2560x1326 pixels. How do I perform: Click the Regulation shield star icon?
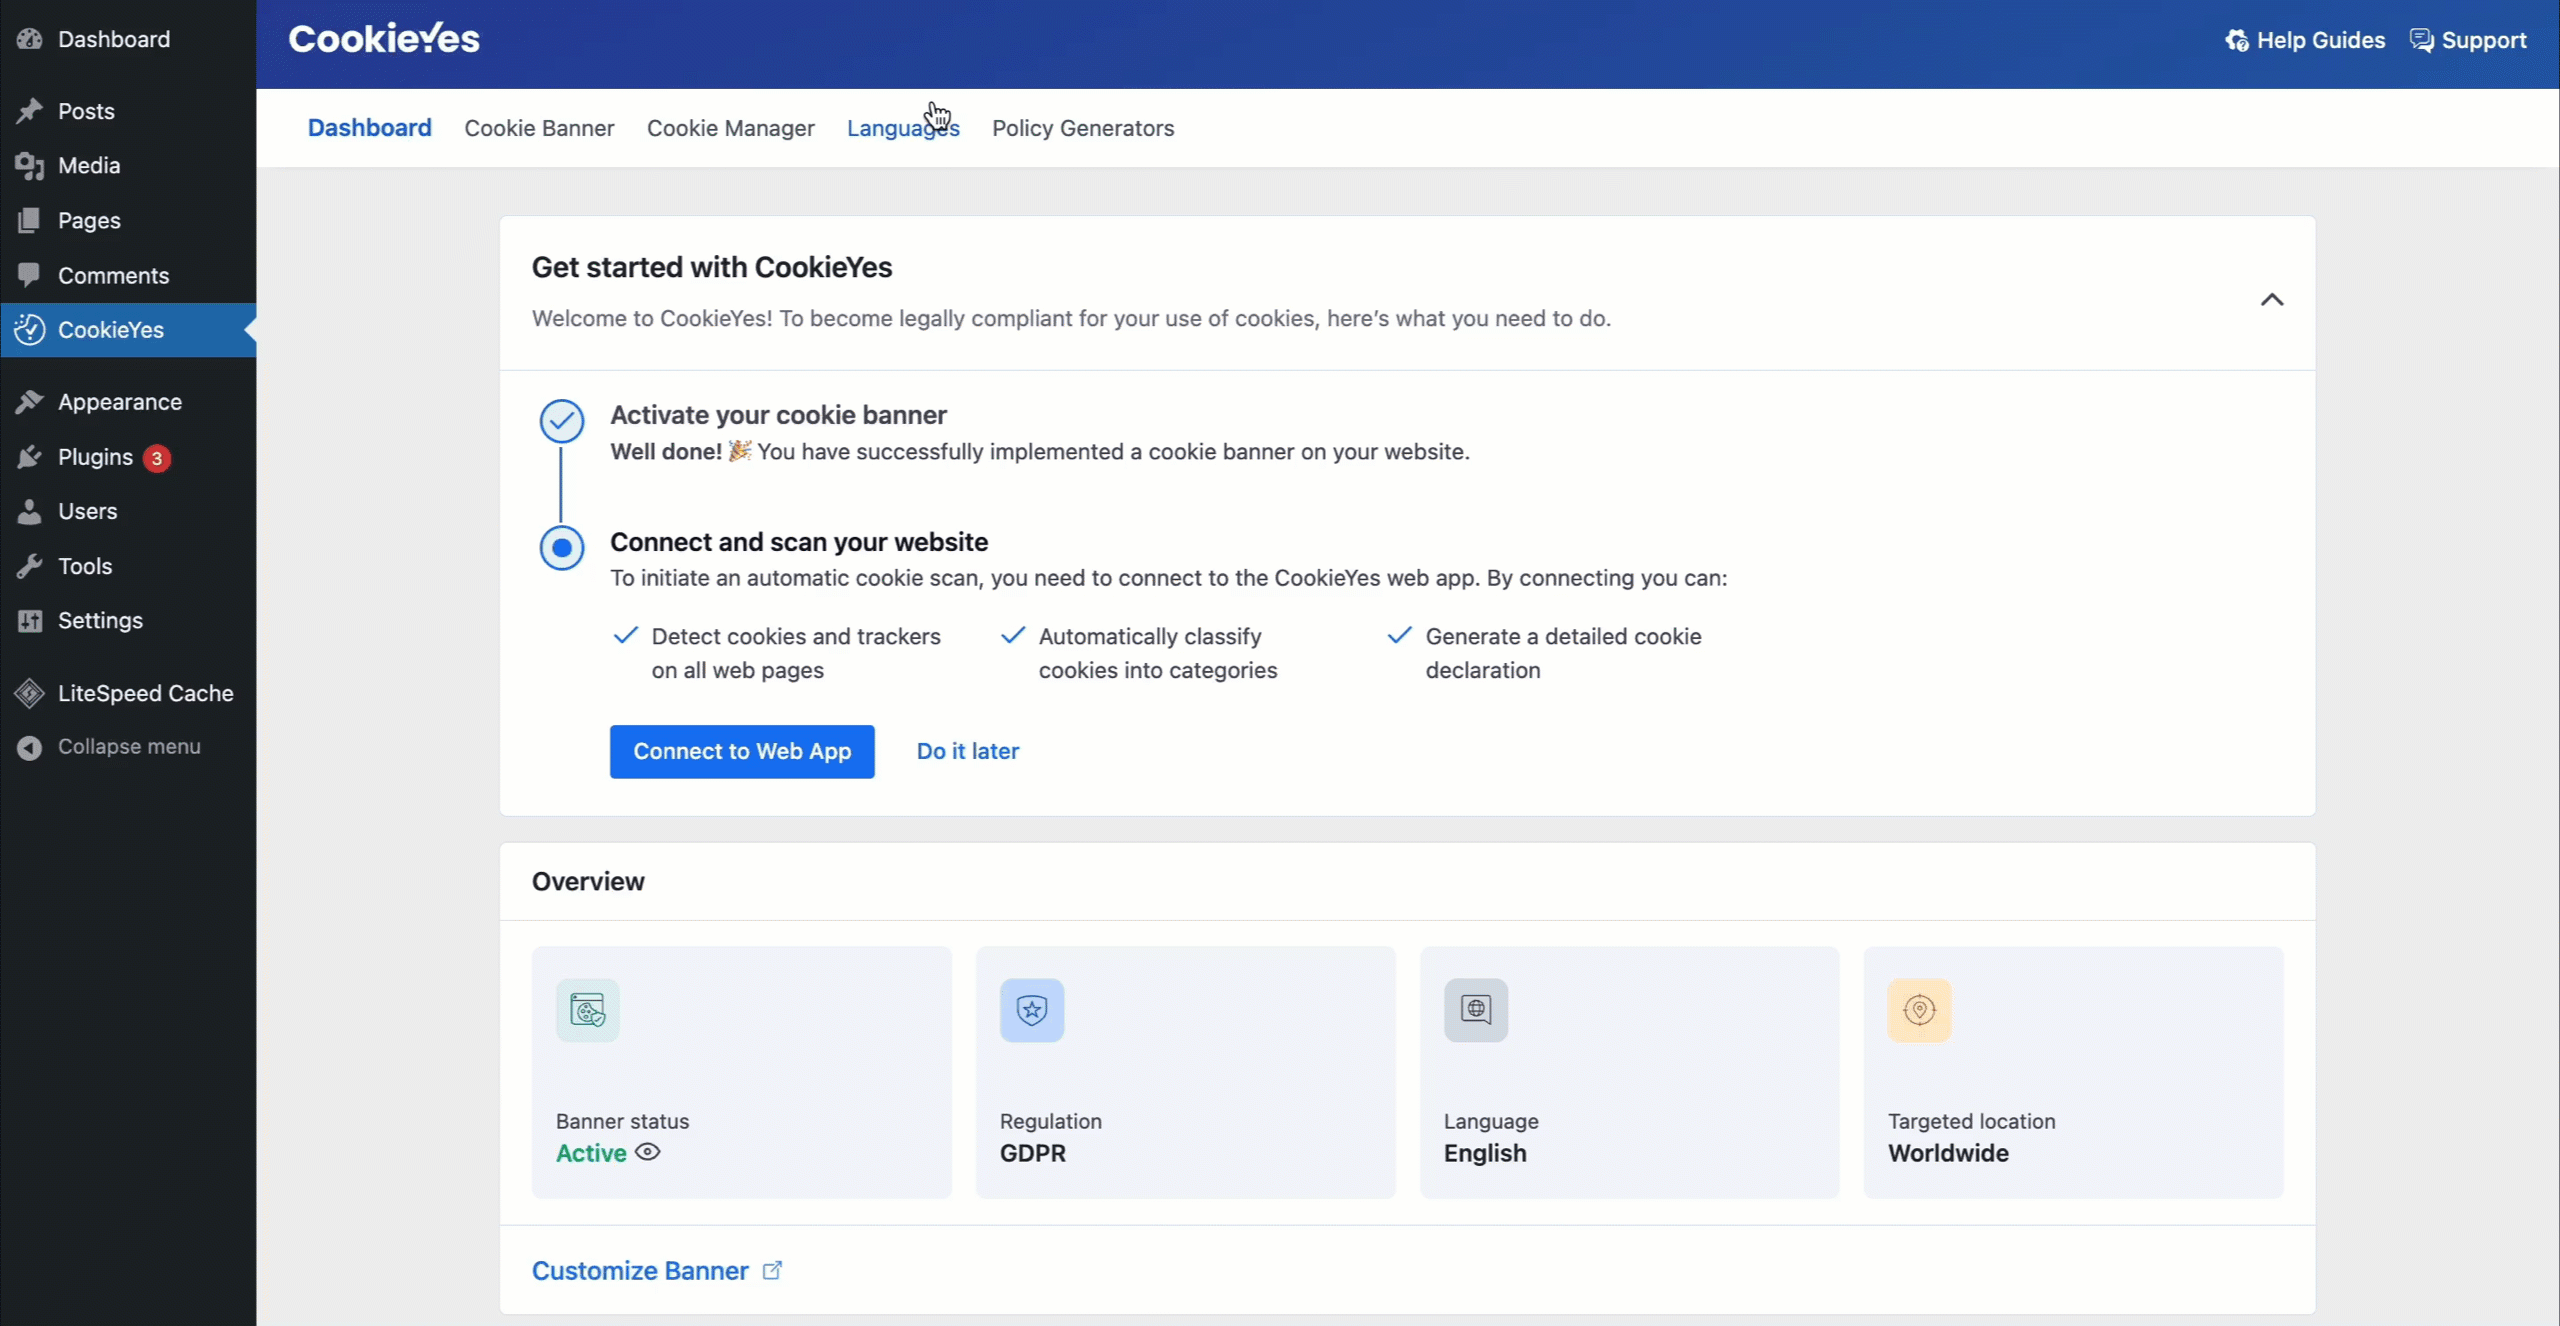(x=1032, y=1010)
